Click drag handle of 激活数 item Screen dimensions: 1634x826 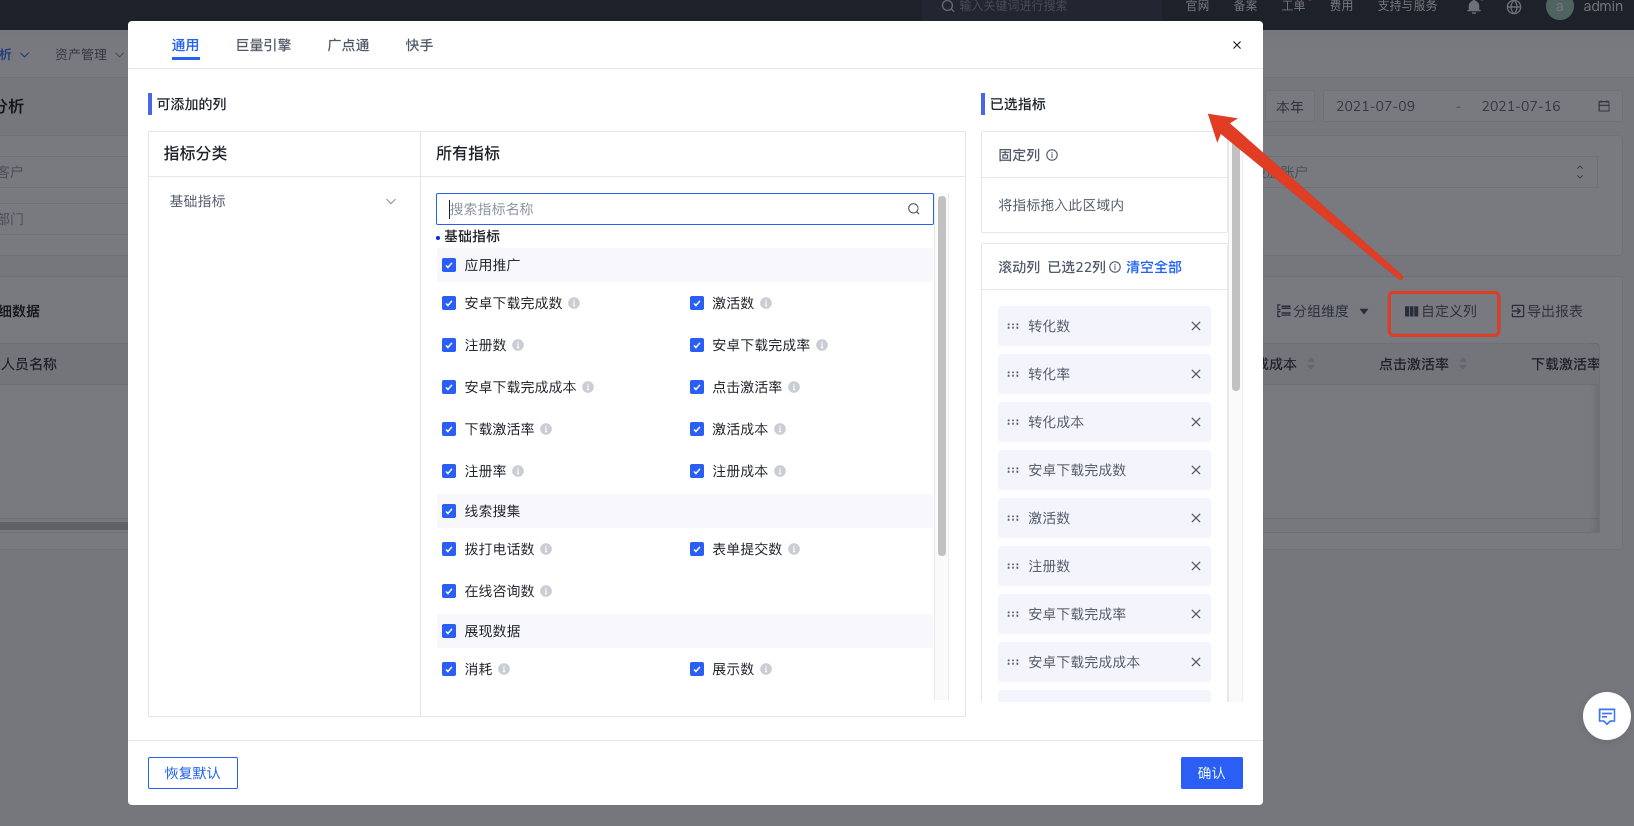pos(1013,518)
